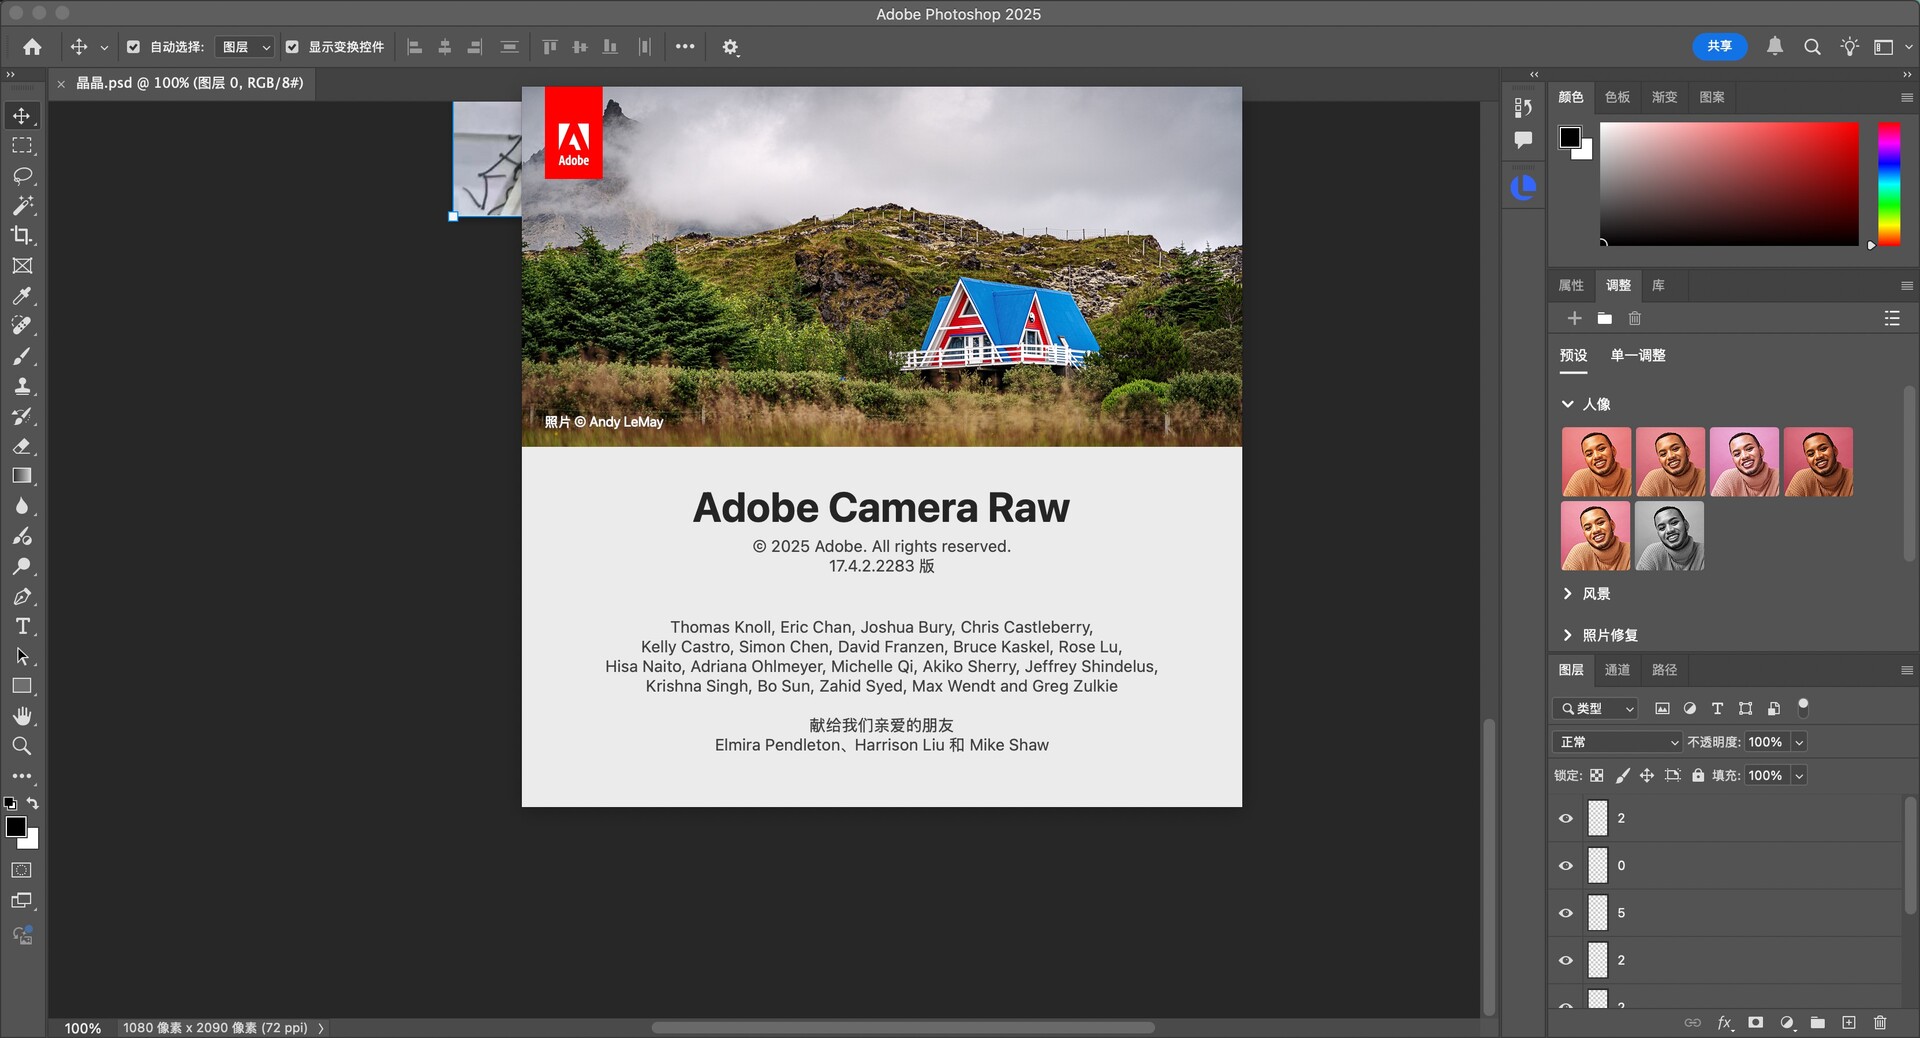Image resolution: width=1920 pixels, height=1038 pixels.
Task: Hide the top layer named 2
Action: pyautogui.click(x=1566, y=818)
